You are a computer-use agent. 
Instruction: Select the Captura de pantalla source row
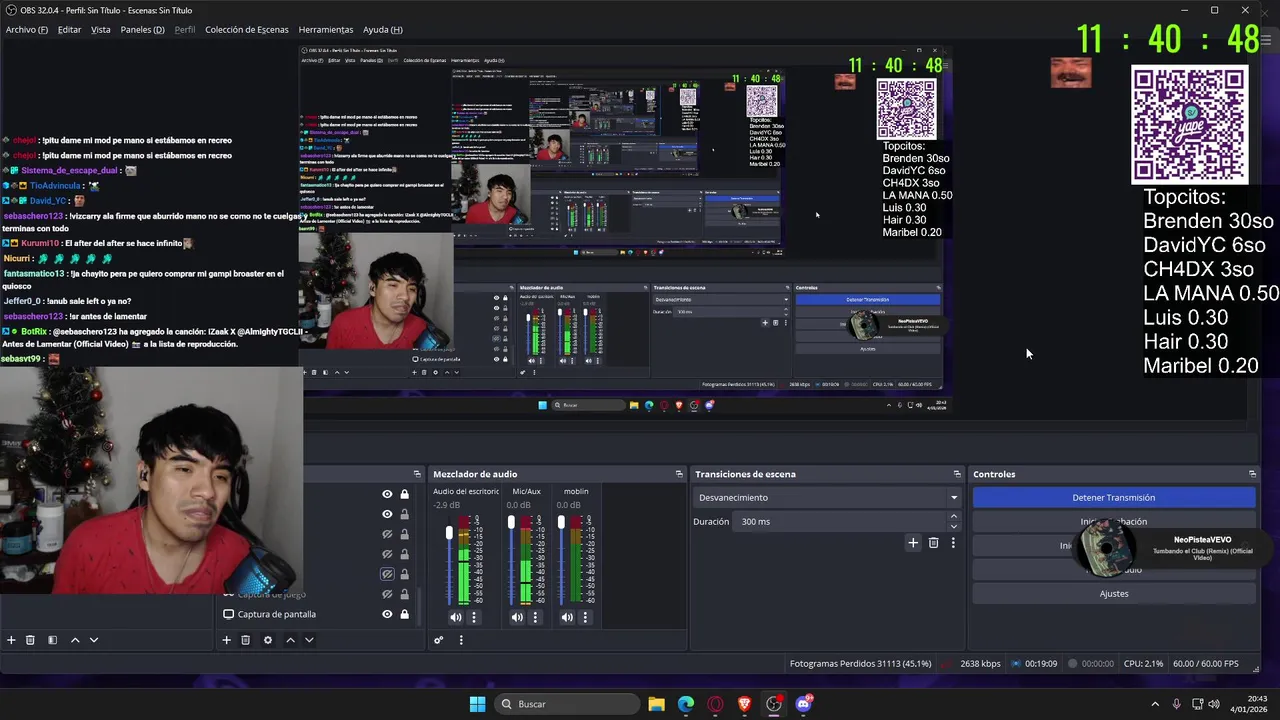(316, 614)
